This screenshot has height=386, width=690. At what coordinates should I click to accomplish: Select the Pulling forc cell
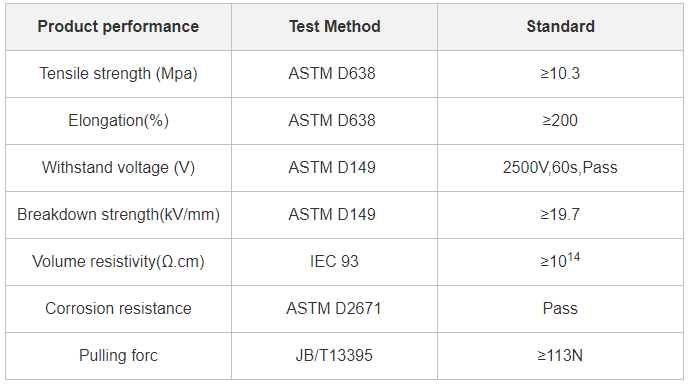click(118, 356)
